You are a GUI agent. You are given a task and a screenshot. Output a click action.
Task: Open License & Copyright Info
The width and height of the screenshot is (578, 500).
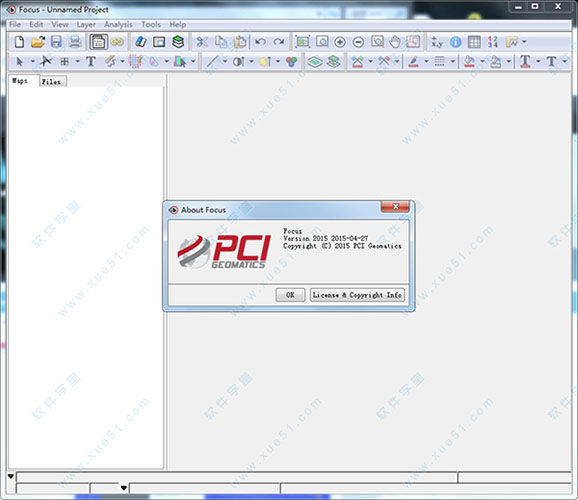357,295
